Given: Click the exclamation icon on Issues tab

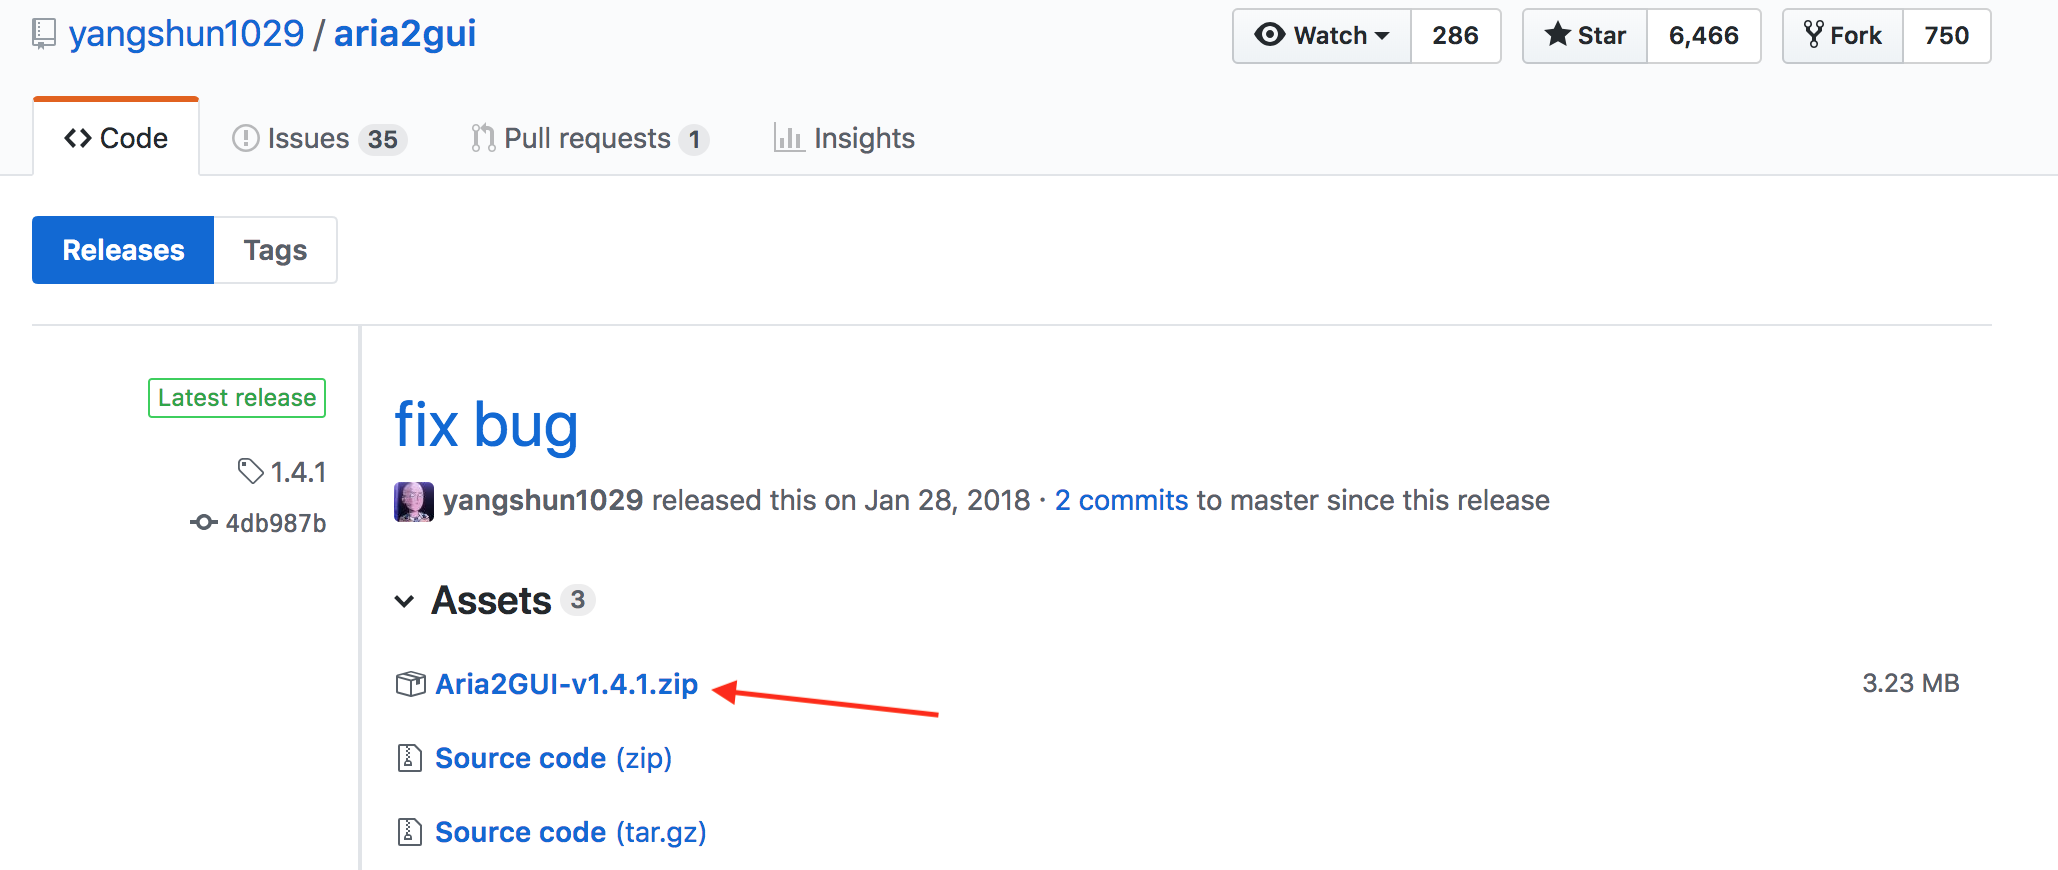Looking at the screenshot, I should [x=245, y=138].
